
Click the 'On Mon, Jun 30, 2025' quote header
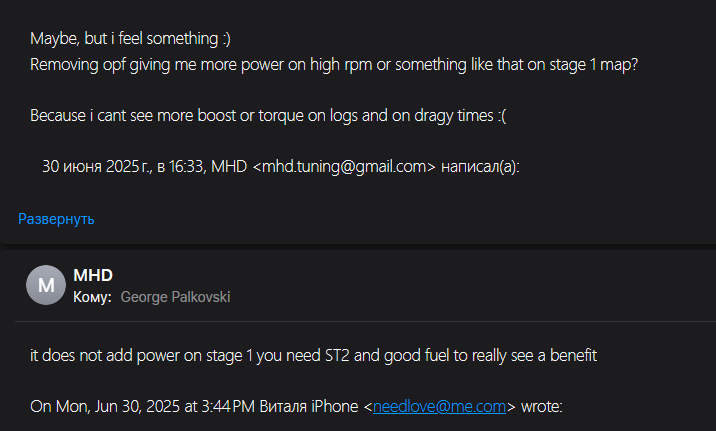296,406
